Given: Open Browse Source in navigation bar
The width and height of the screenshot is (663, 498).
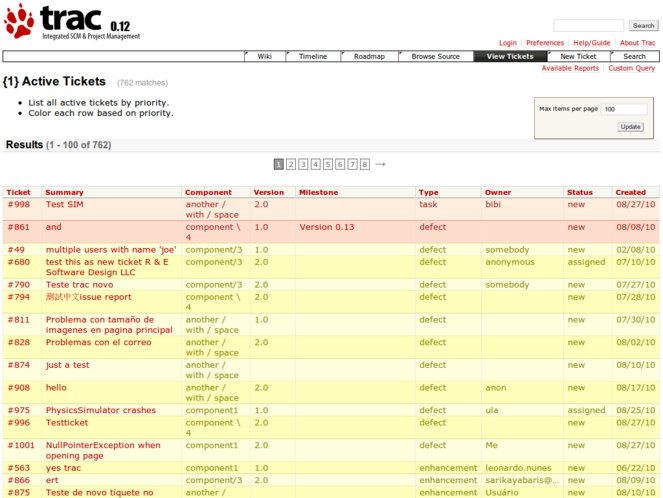Looking at the screenshot, I should tap(436, 57).
